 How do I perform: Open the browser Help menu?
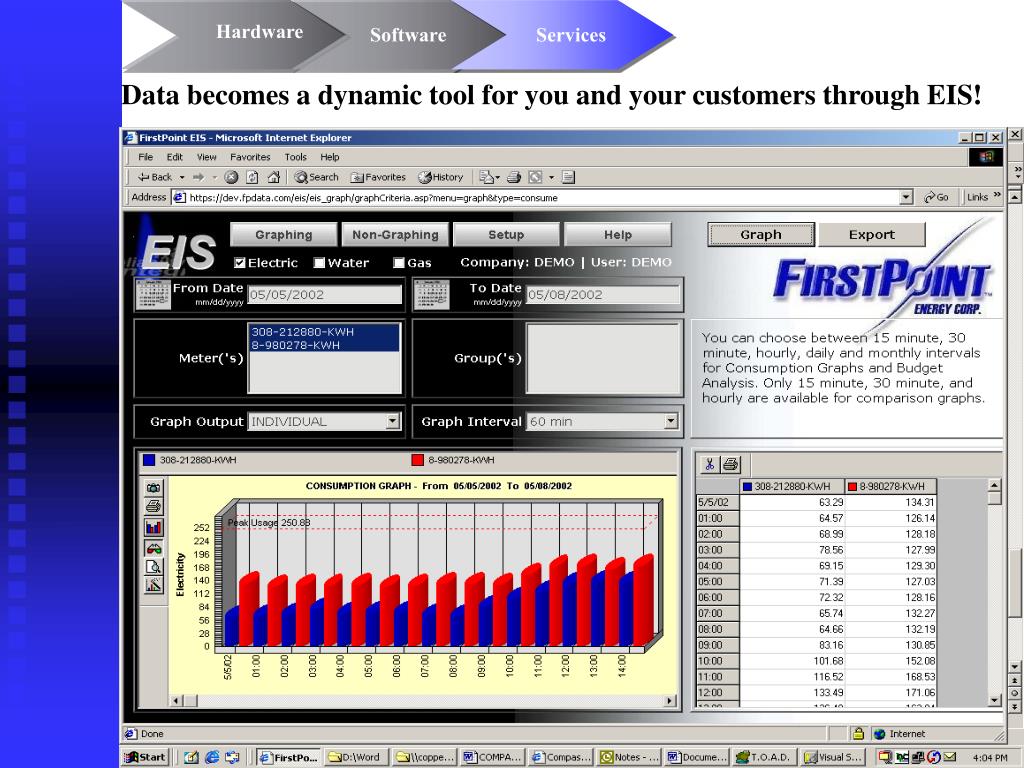(330, 157)
